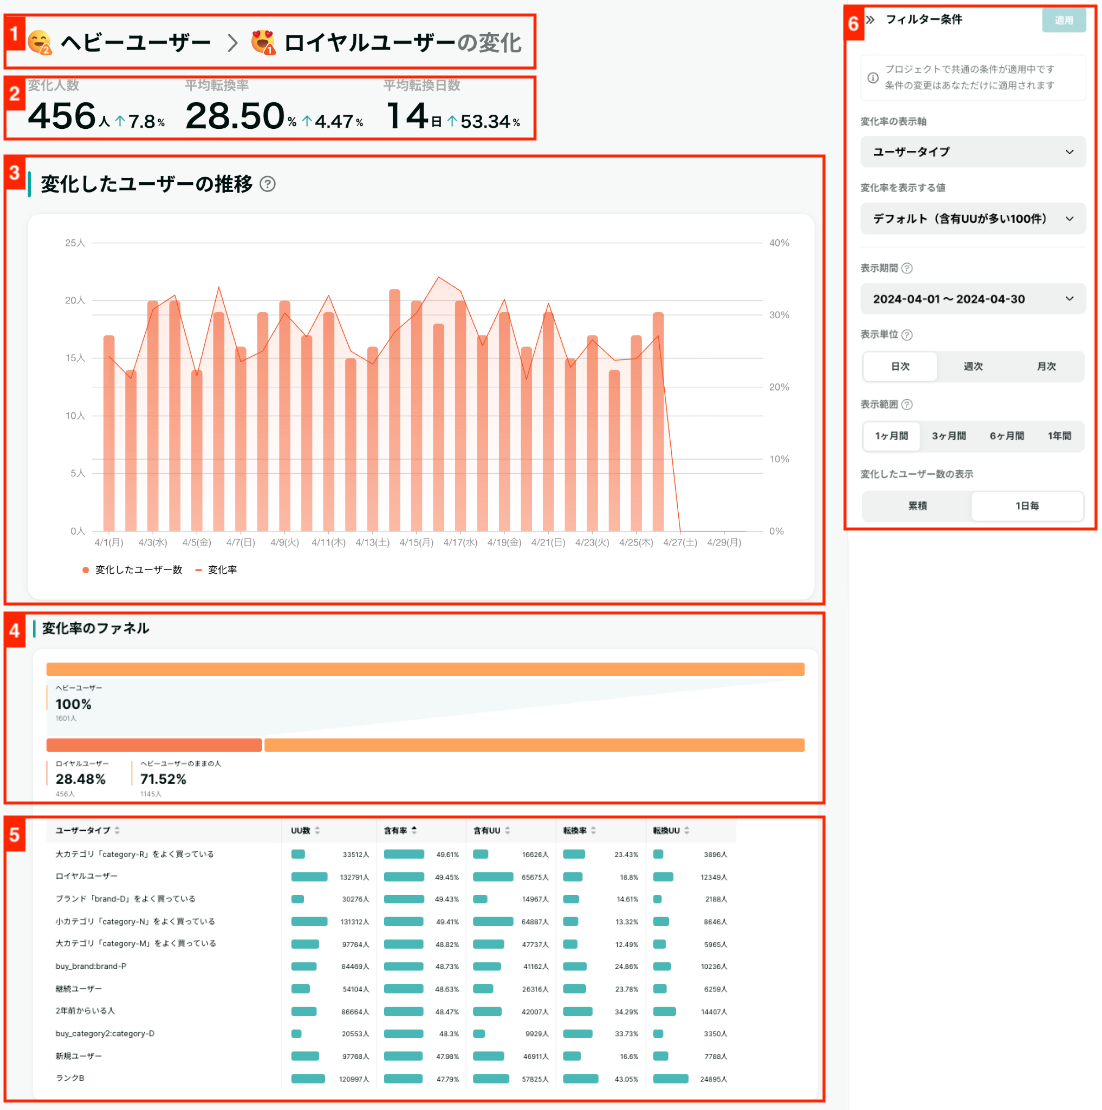Click the ロイヤルユーザー heart-eyes emoji icon
The image size is (1102, 1110).
(263, 42)
